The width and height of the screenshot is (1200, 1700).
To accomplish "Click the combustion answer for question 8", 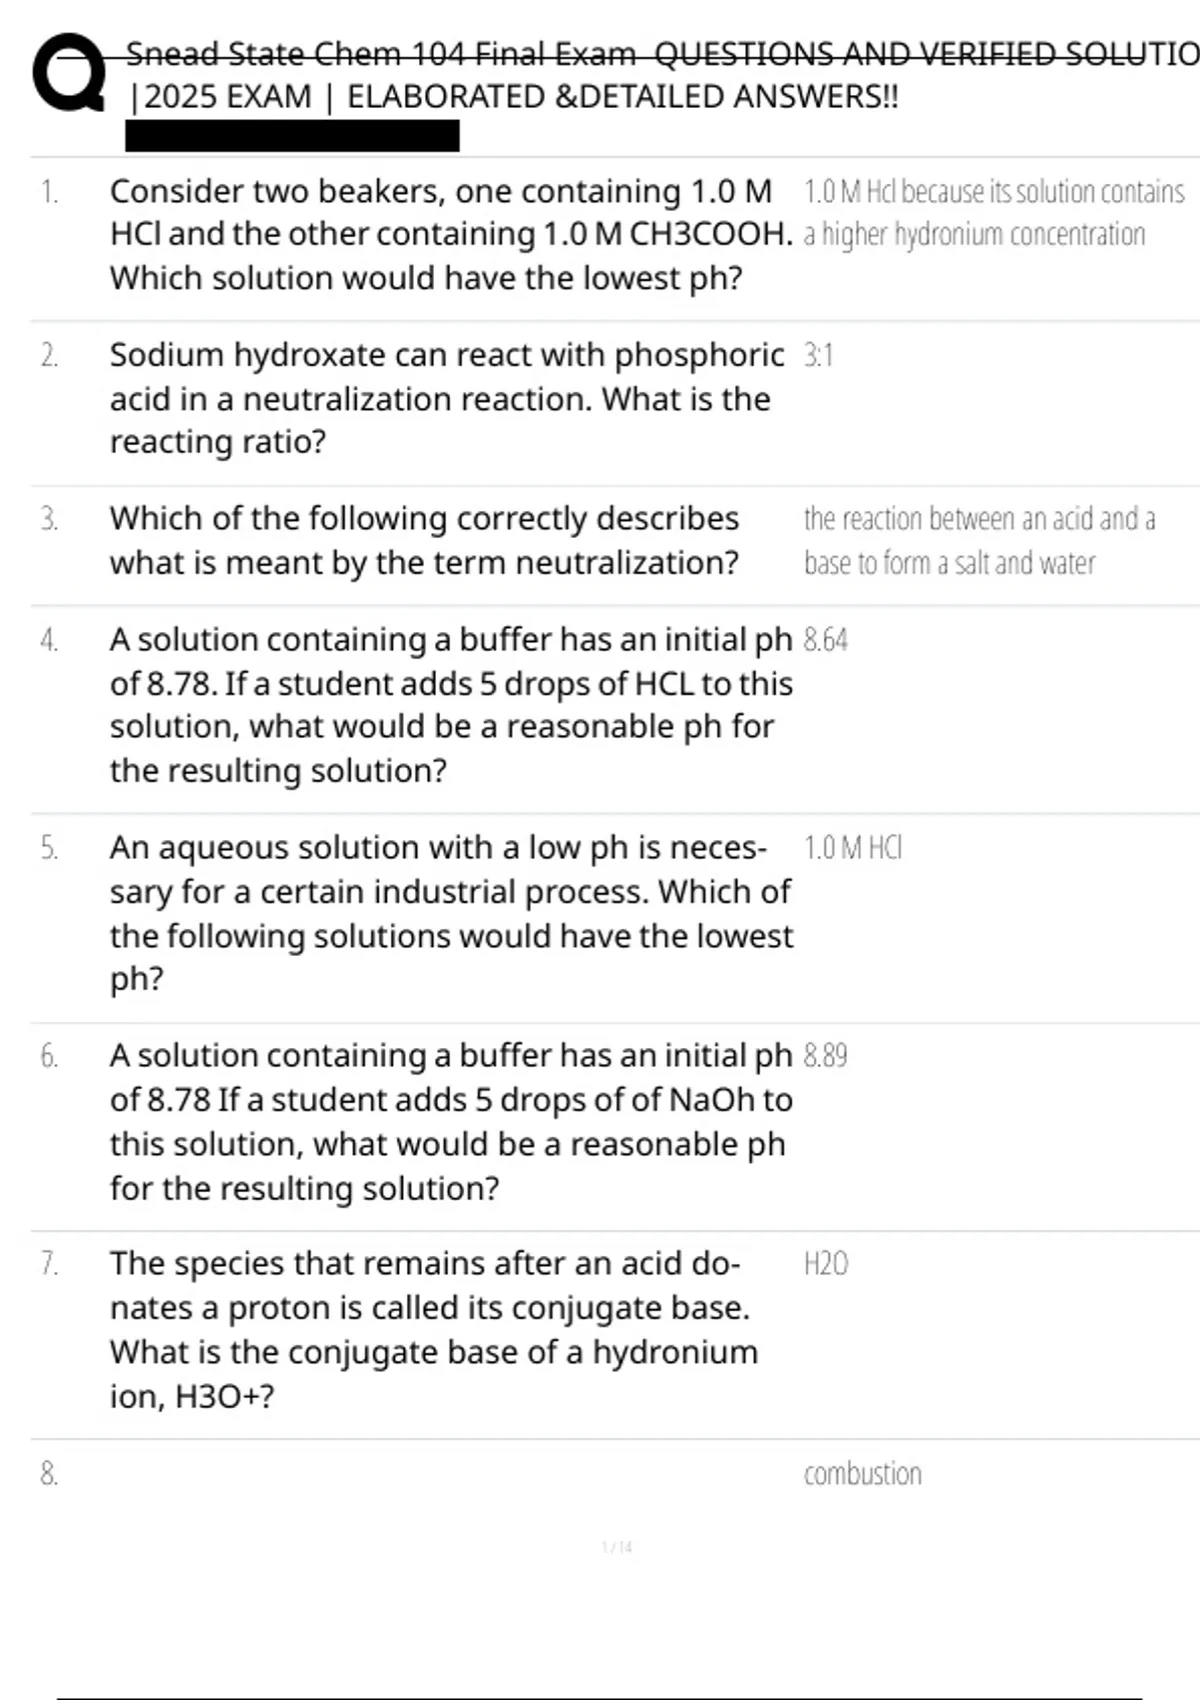I will pyautogui.click(x=863, y=1474).
